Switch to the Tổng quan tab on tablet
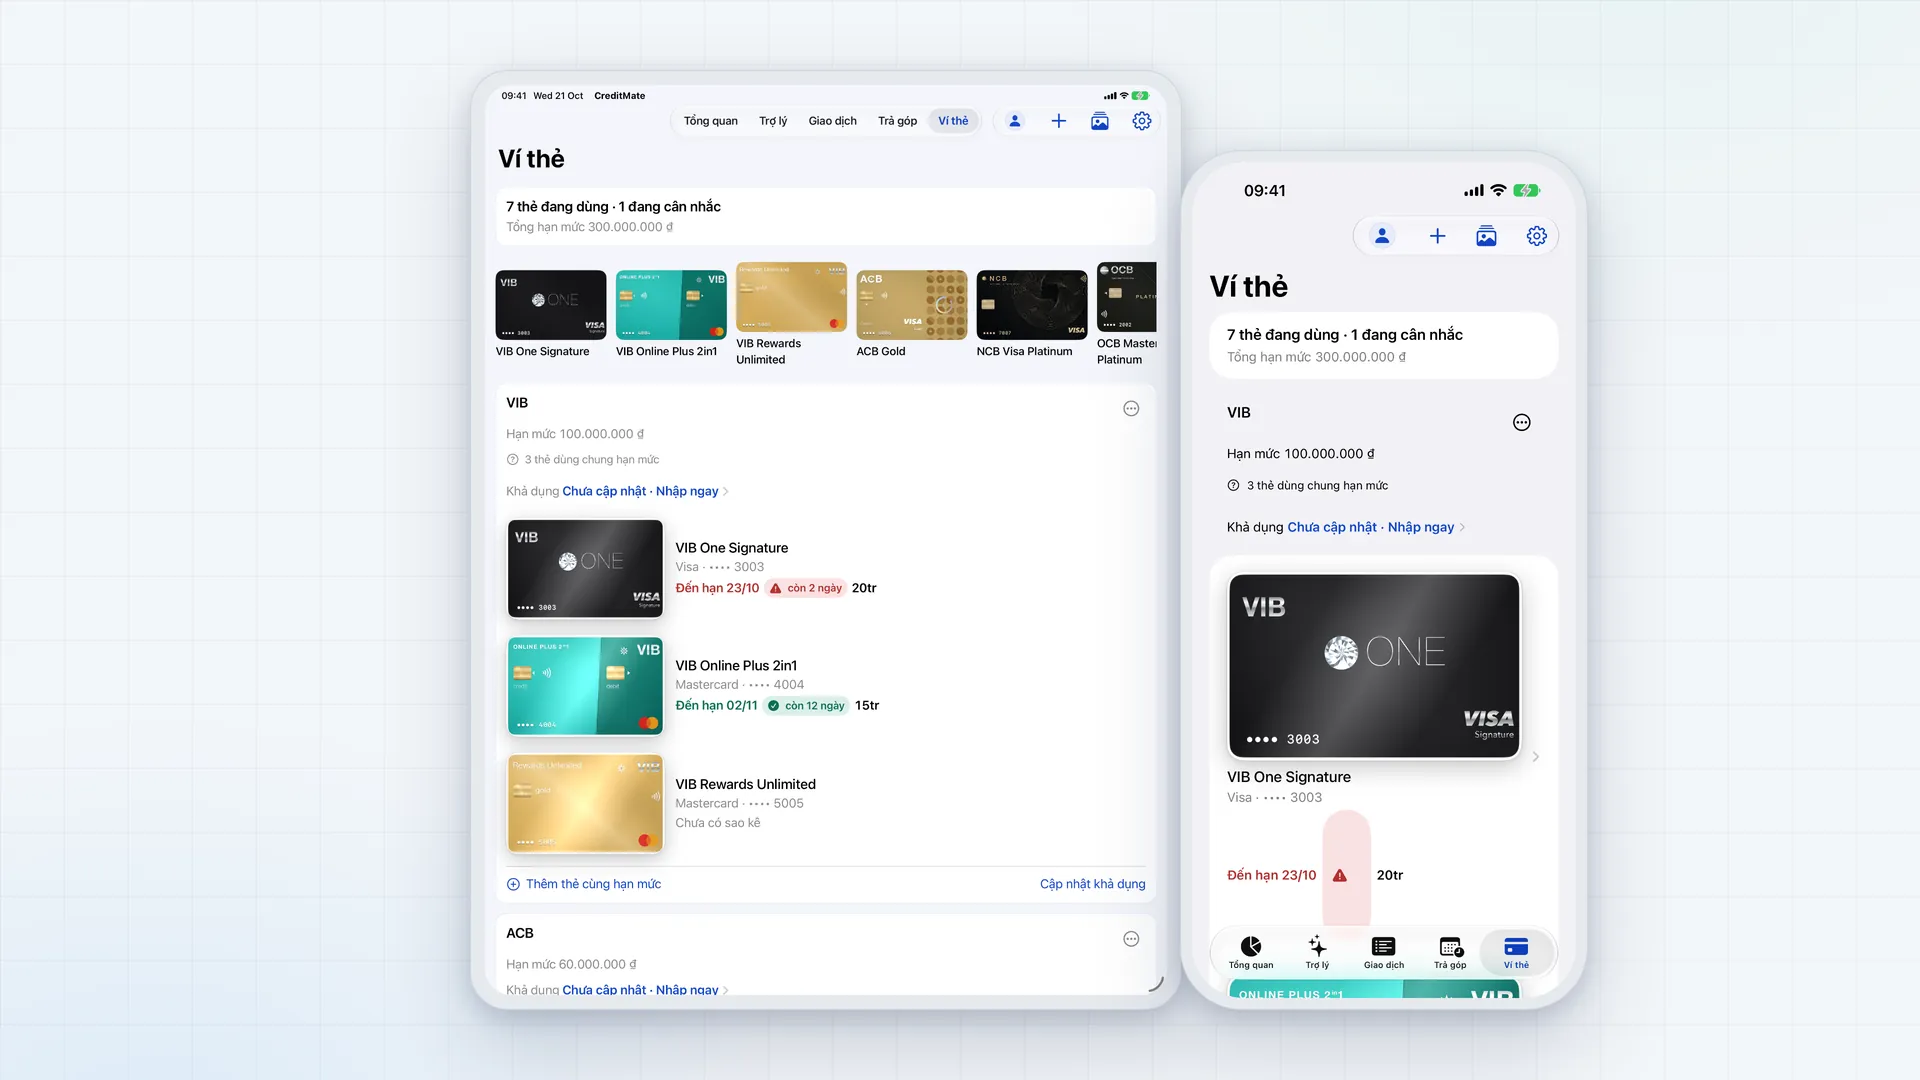The height and width of the screenshot is (1080, 1920). pyautogui.click(x=711, y=121)
